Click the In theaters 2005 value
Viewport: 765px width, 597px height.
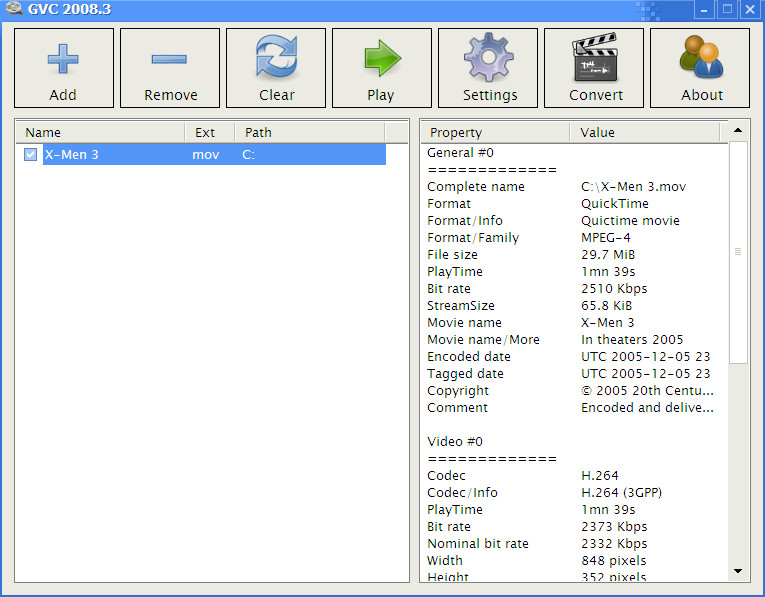[x=632, y=340]
